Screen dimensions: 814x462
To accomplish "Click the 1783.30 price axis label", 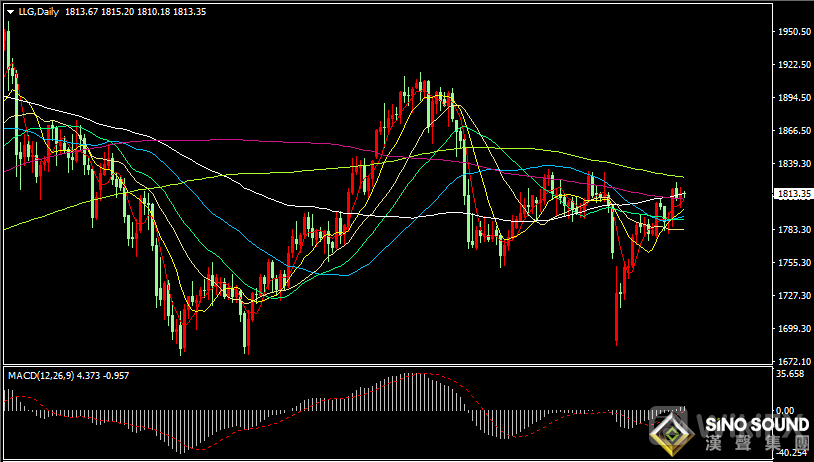I will (x=792, y=230).
